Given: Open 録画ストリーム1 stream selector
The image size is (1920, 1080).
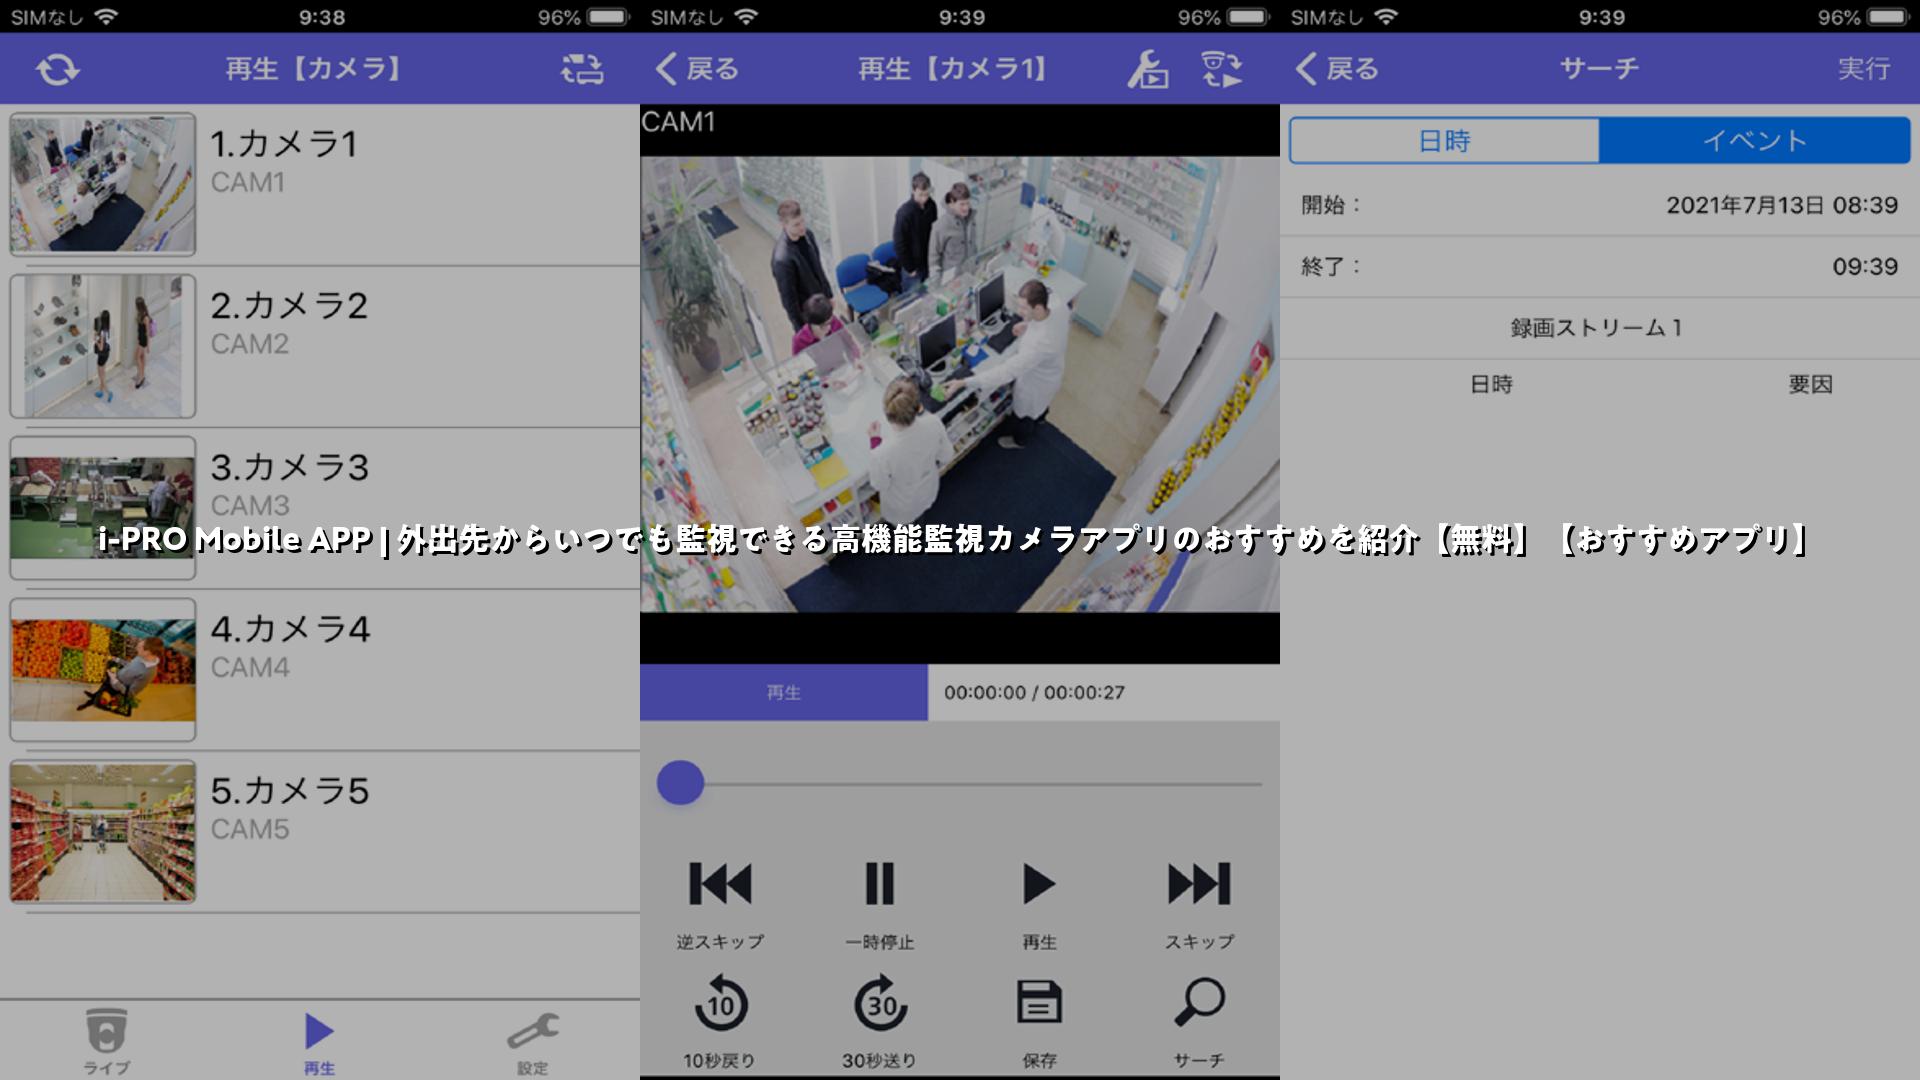Looking at the screenshot, I should pos(1597,328).
